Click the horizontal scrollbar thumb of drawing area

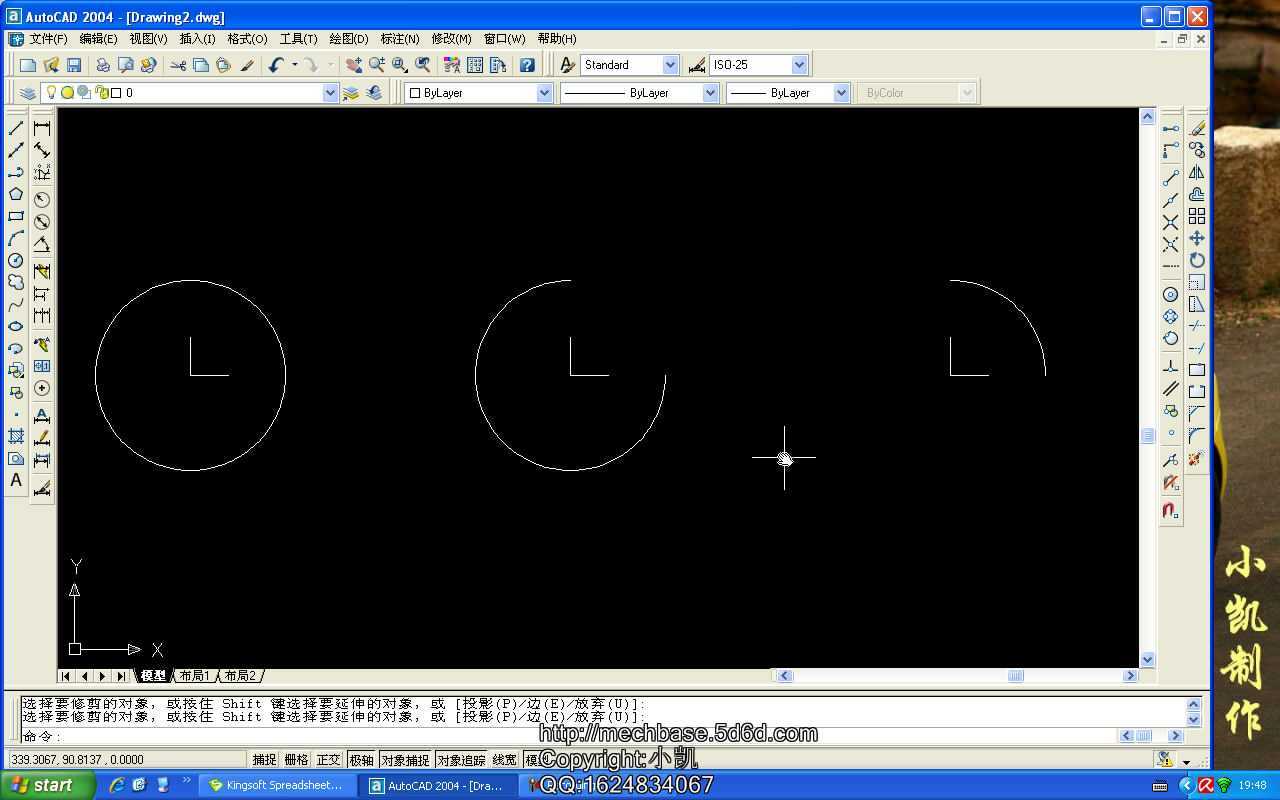click(1015, 676)
